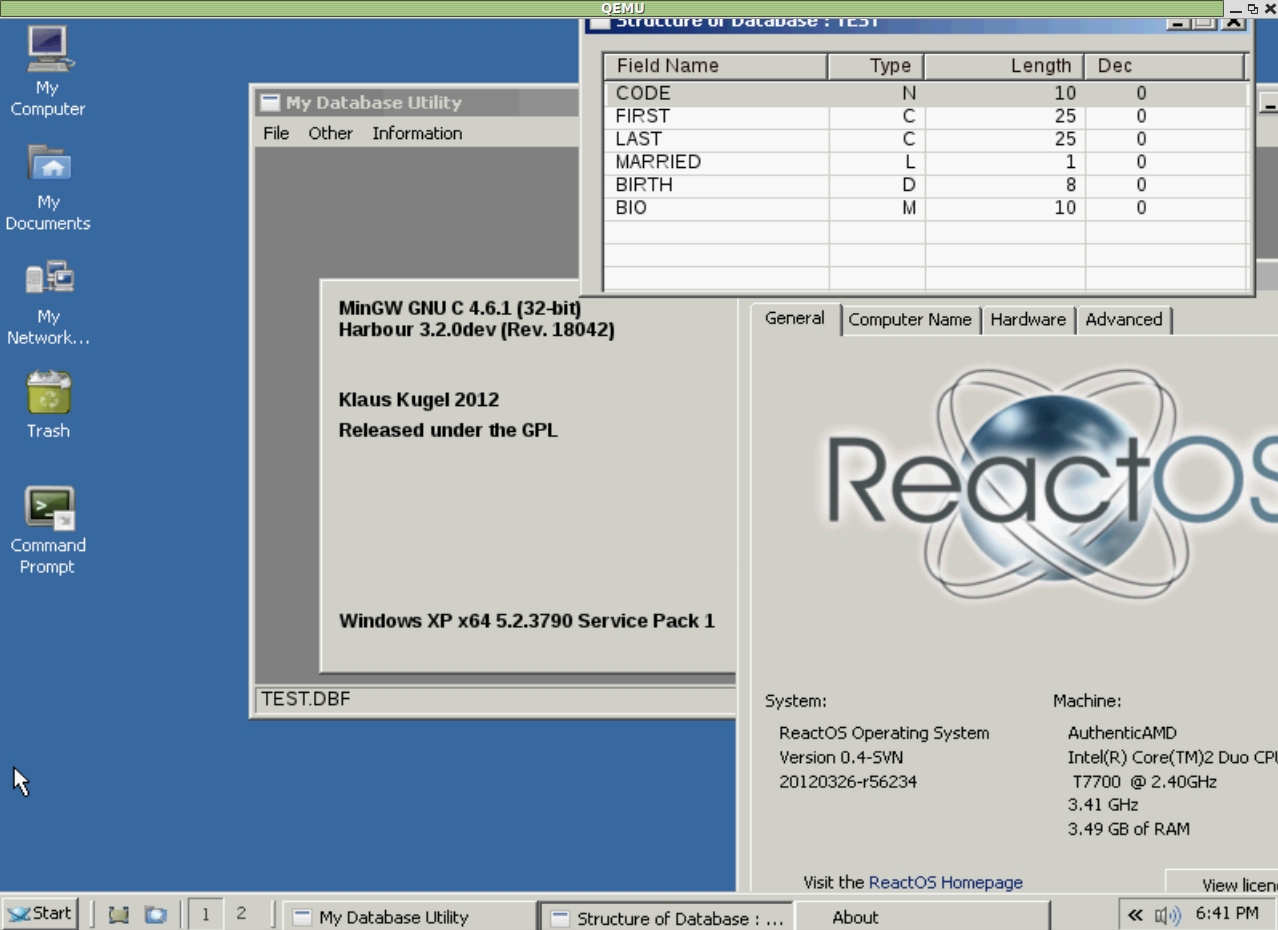This screenshot has height=930, width=1278.
Task: Switch to virtual desktop 1
Action: (x=205, y=914)
